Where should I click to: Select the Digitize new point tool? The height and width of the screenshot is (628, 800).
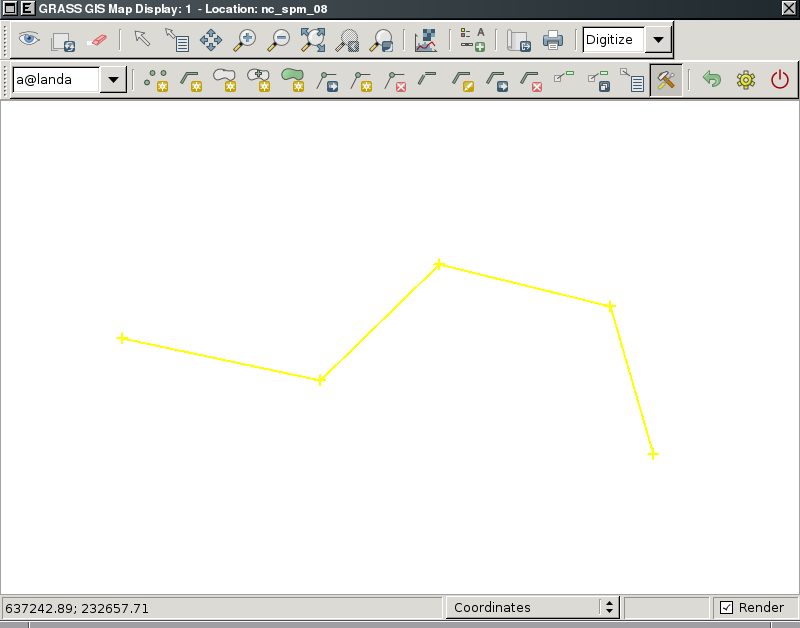click(x=156, y=81)
